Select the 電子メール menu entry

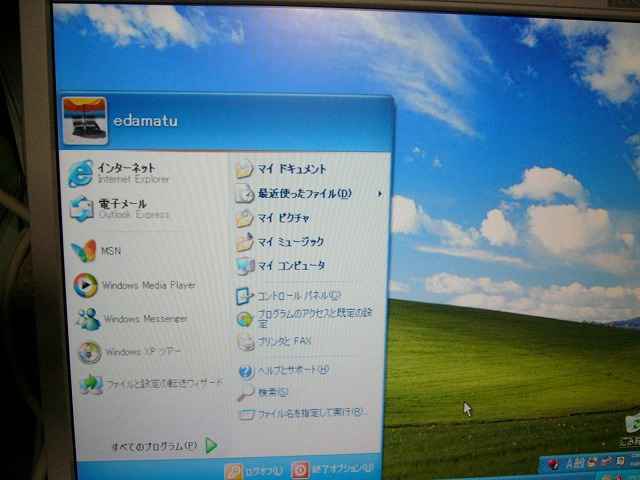pos(122,203)
